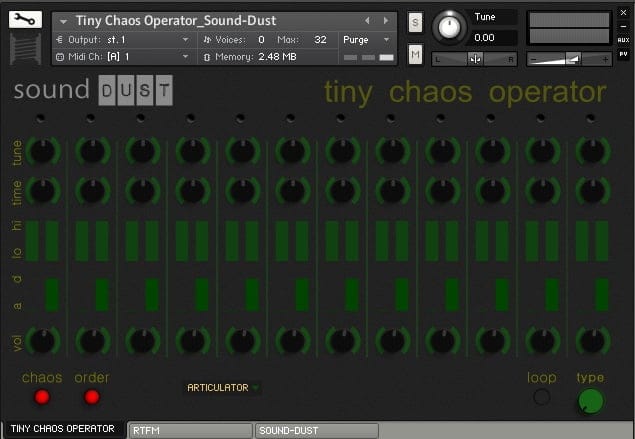Click the first channel indicator LED at top
This screenshot has height=439, width=635.
pyautogui.click(x=40, y=118)
